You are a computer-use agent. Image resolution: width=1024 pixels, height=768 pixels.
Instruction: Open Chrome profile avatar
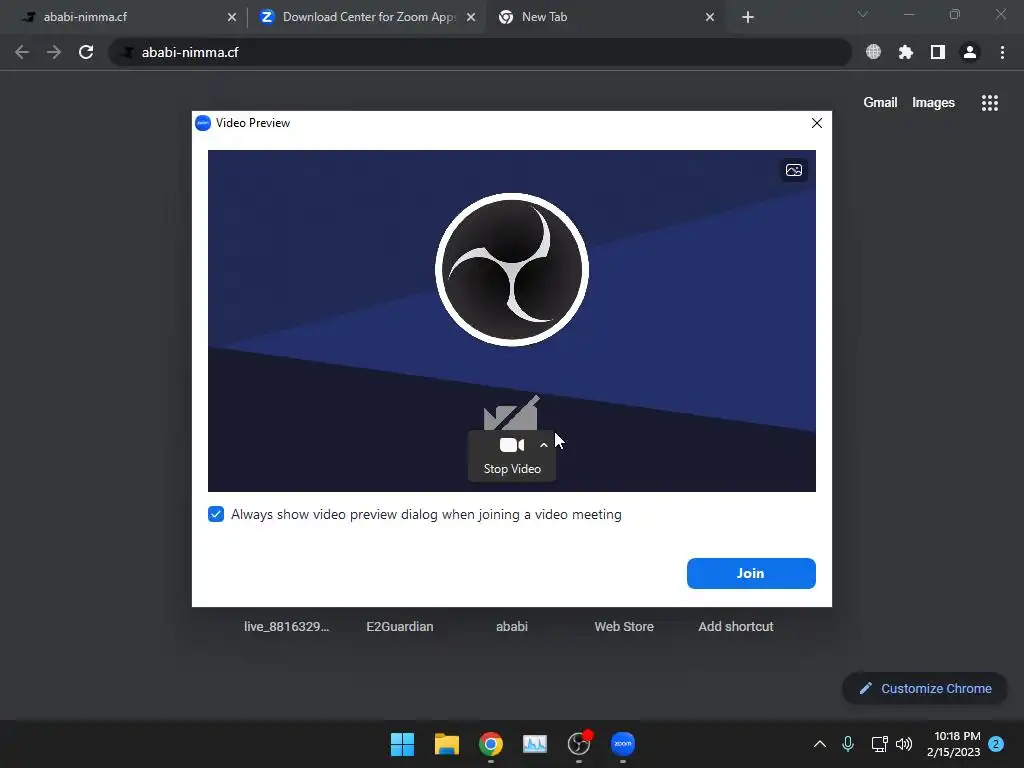click(x=970, y=52)
